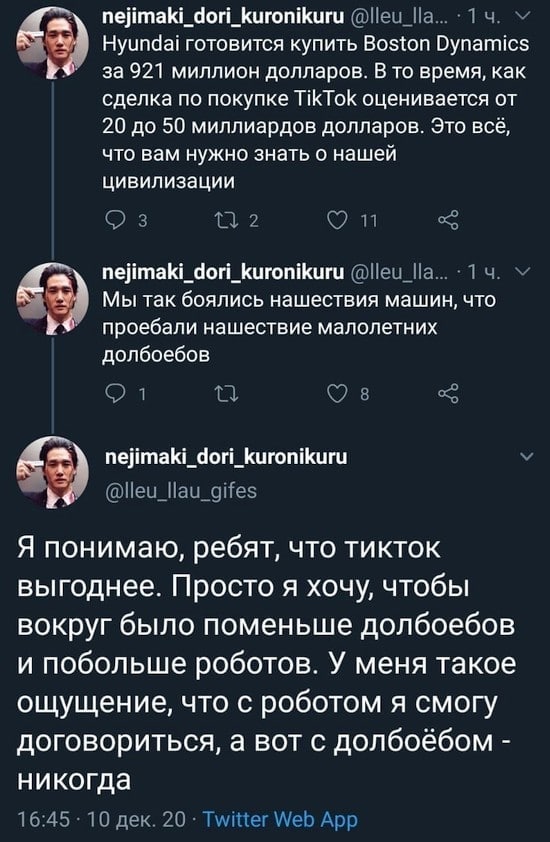550x842 pixels.
Task: Open options chevron on second tweet
Action: pos(523,273)
